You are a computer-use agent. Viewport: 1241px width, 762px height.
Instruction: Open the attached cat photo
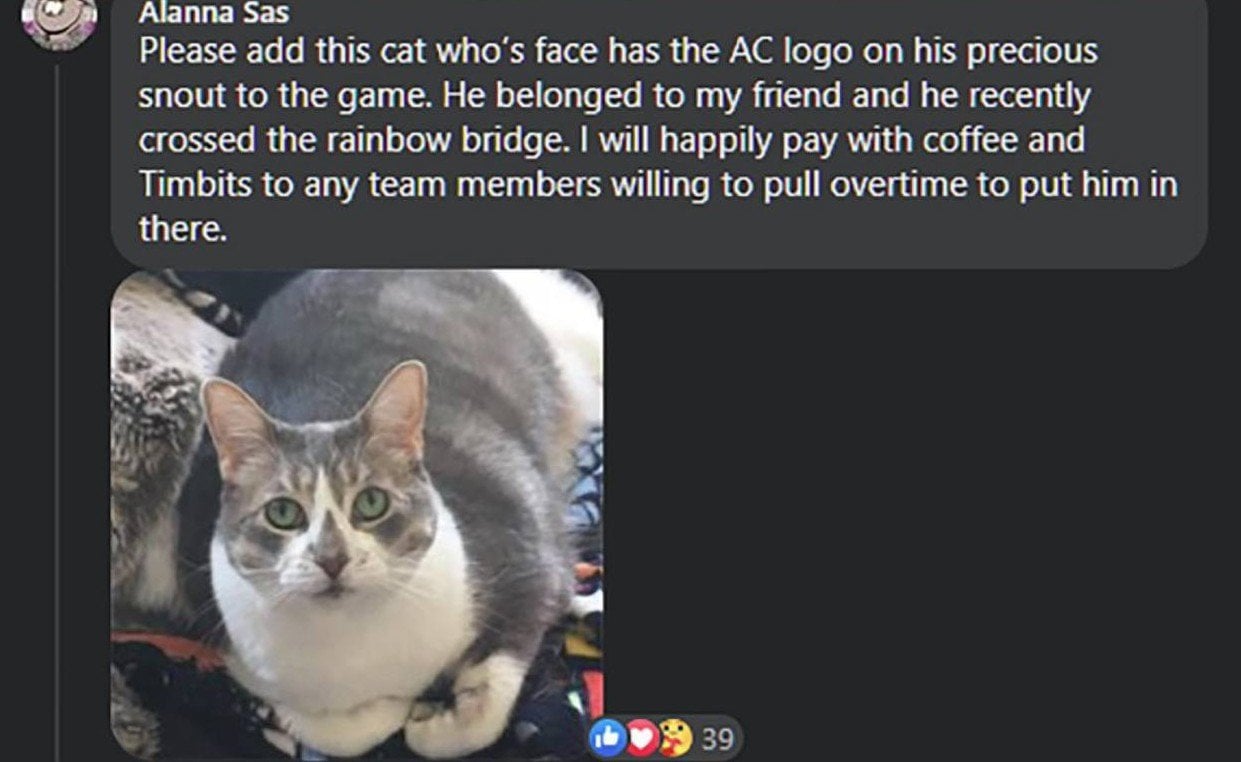click(357, 514)
